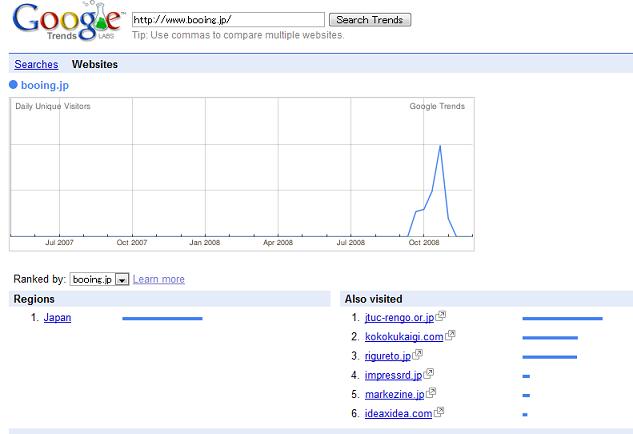Open external link icon beside jtuc-rengo.or.jp
Viewport: 633px width, 434px height.
coord(441,316)
